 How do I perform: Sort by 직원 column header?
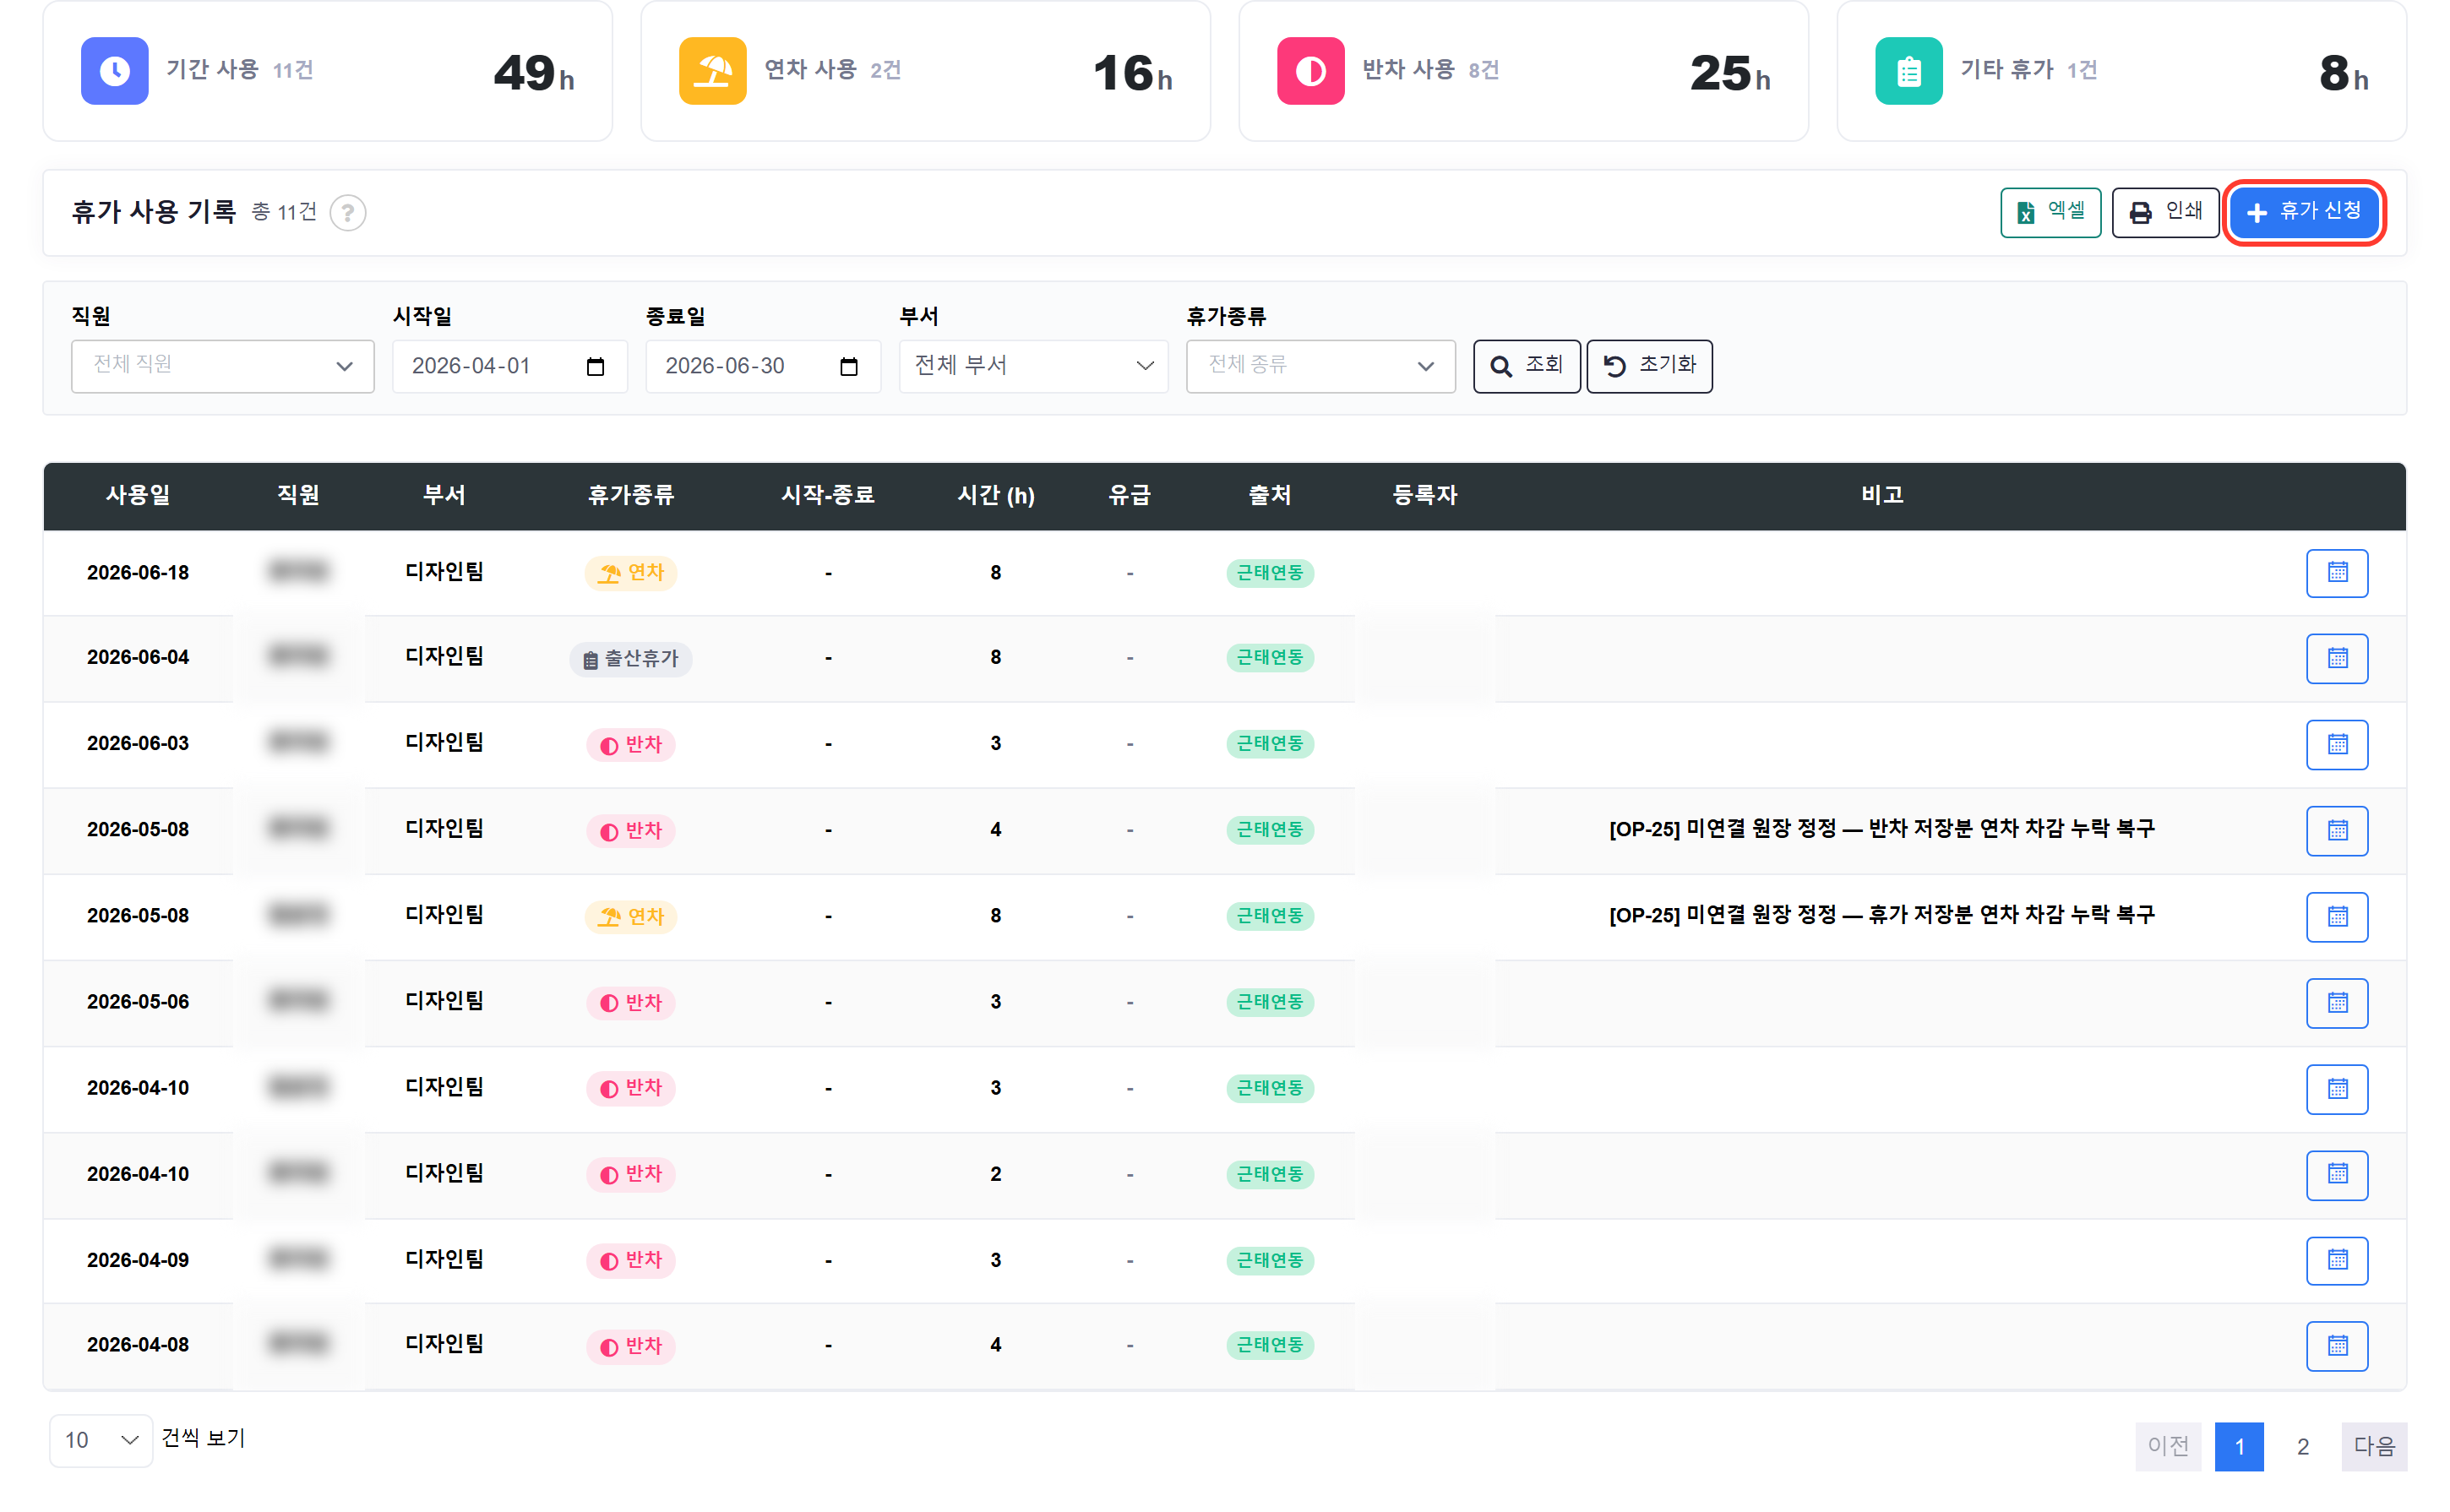(x=298, y=495)
